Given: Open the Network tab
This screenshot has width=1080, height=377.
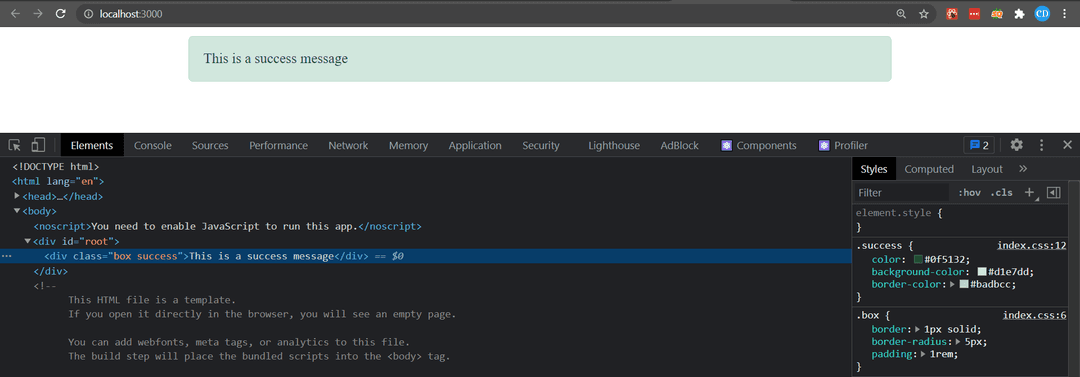Looking at the screenshot, I should 348,145.
